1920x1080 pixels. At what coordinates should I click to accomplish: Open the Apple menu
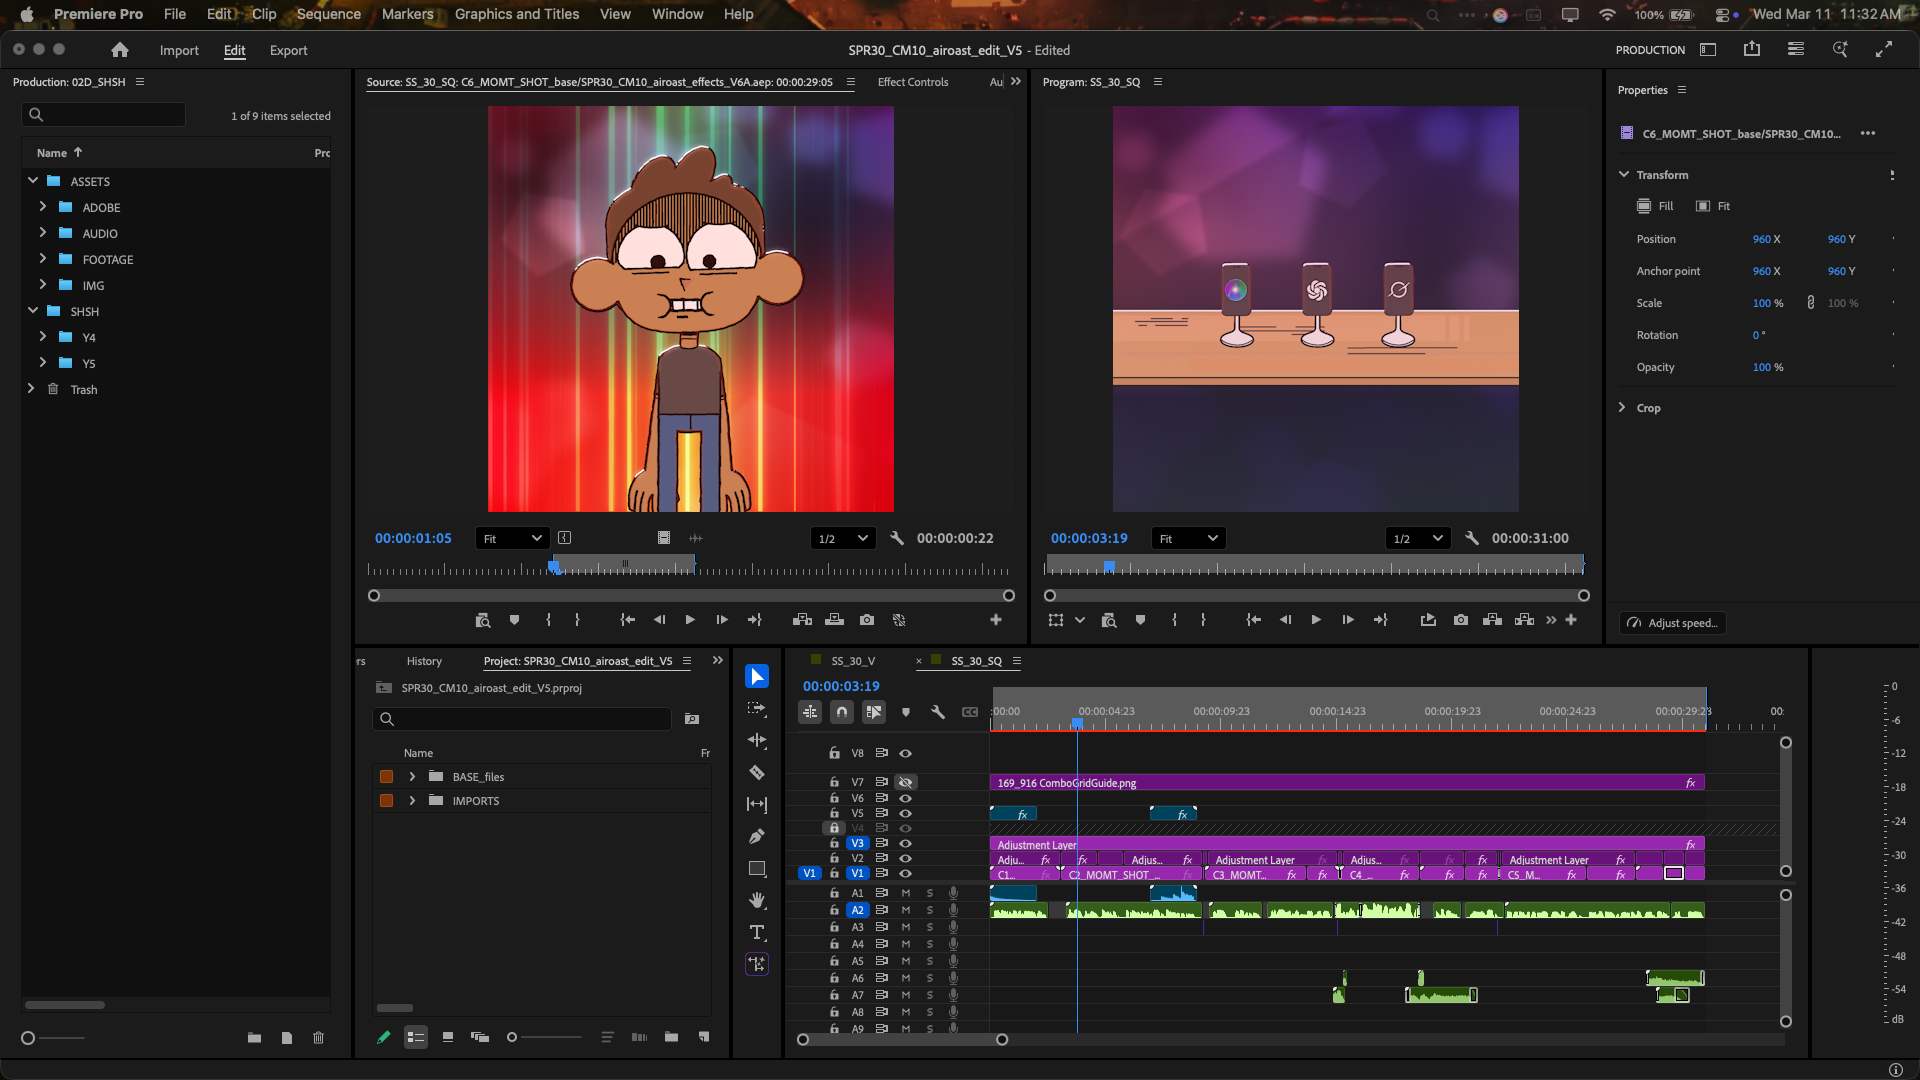point(27,14)
